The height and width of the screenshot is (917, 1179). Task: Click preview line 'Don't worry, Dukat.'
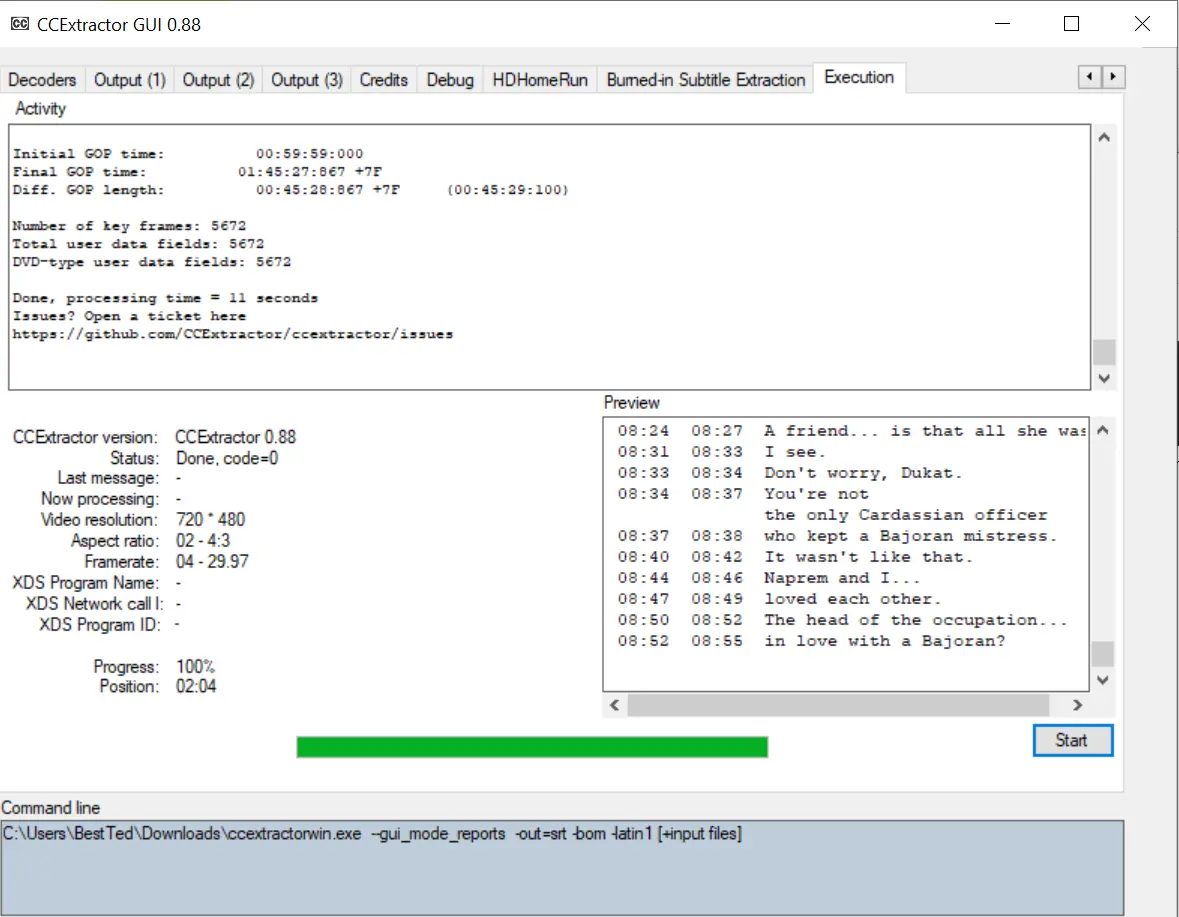(863, 473)
